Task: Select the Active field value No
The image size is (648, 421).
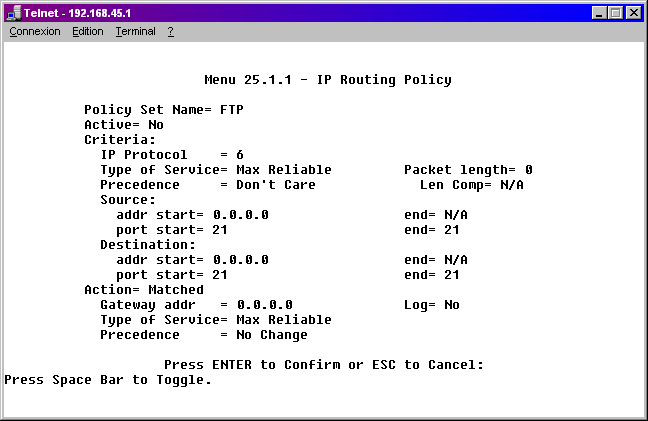Action: coord(156,125)
